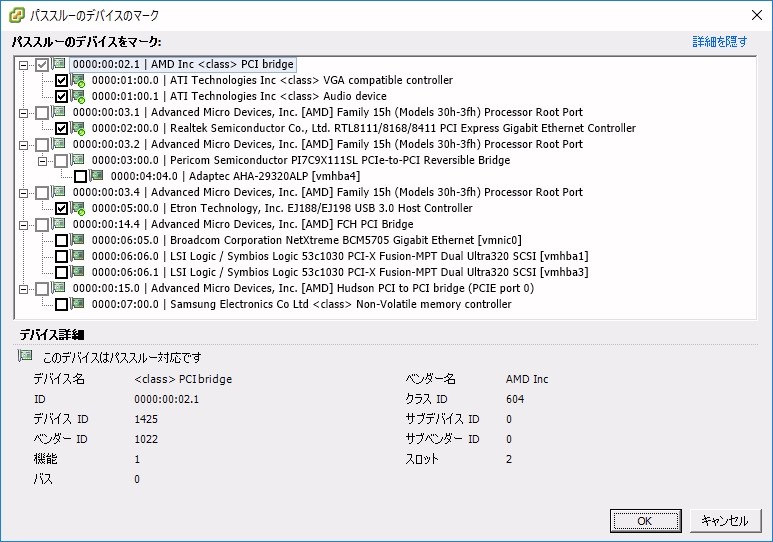Collapse the 0000:00:03.4 Root Port node
The width and height of the screenshot is (773, 542).
tap(23, 193)
